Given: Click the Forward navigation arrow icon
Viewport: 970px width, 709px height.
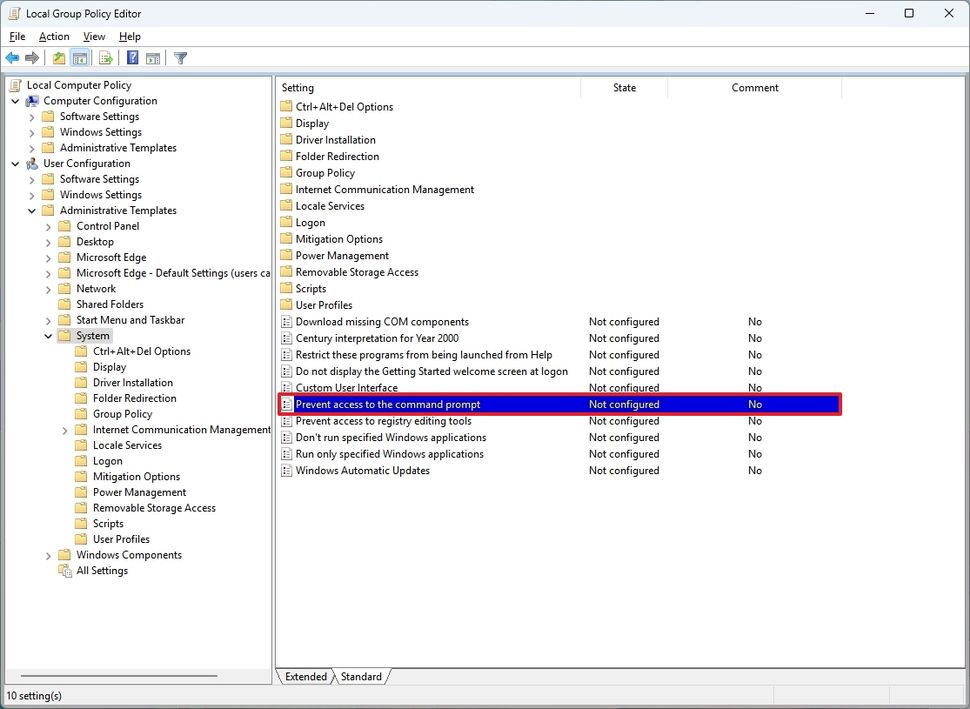Looking at the screenshot, I should pyautogui.click(x=31, y=57).
